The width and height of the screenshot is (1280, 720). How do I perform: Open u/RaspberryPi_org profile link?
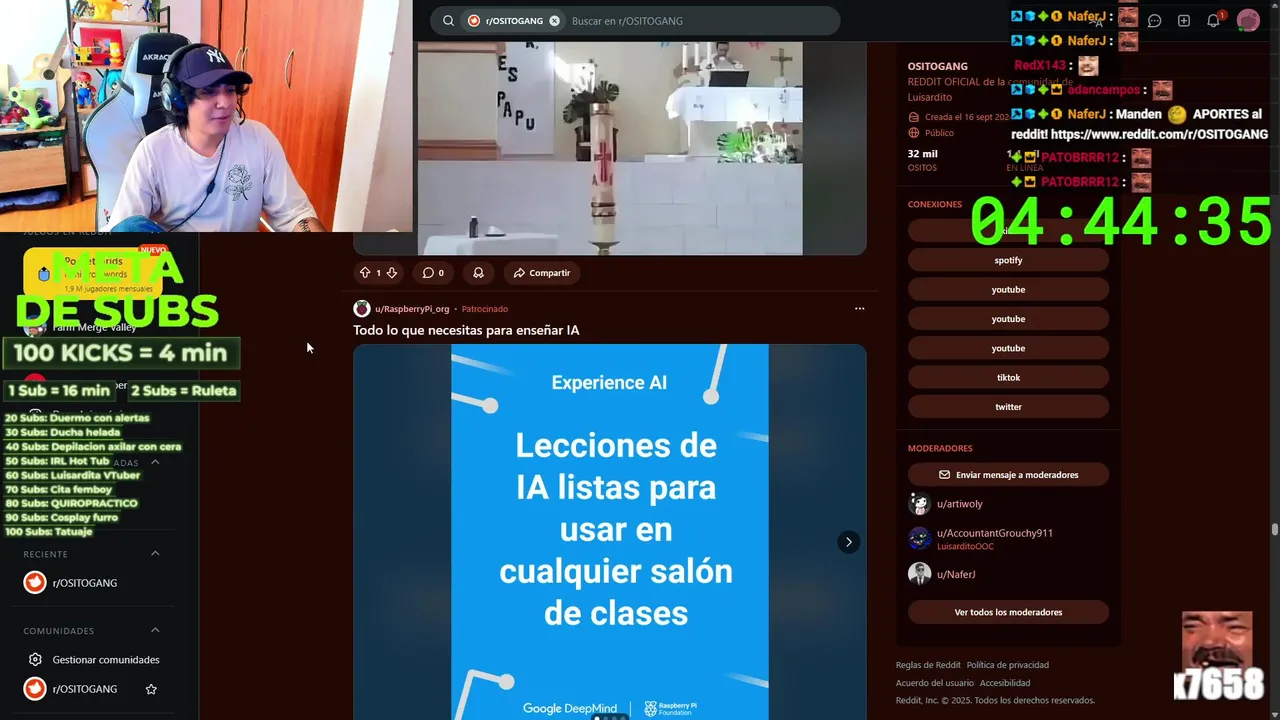click(412, 309)
